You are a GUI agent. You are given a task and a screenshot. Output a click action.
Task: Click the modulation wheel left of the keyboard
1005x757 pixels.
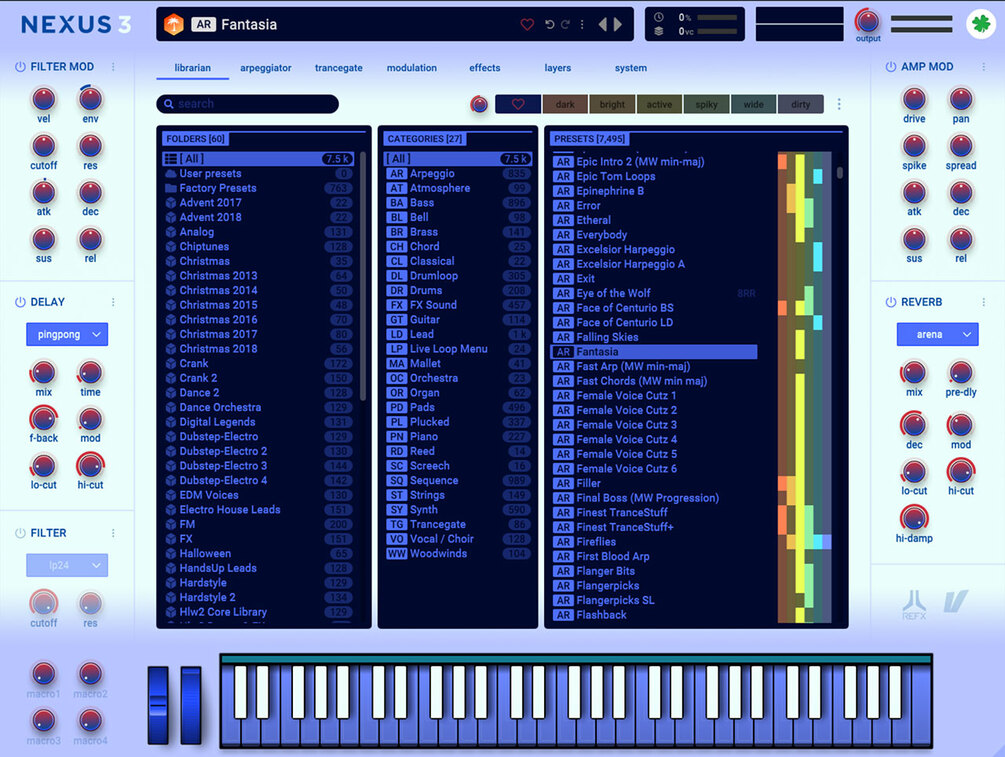tap(190, 705)
